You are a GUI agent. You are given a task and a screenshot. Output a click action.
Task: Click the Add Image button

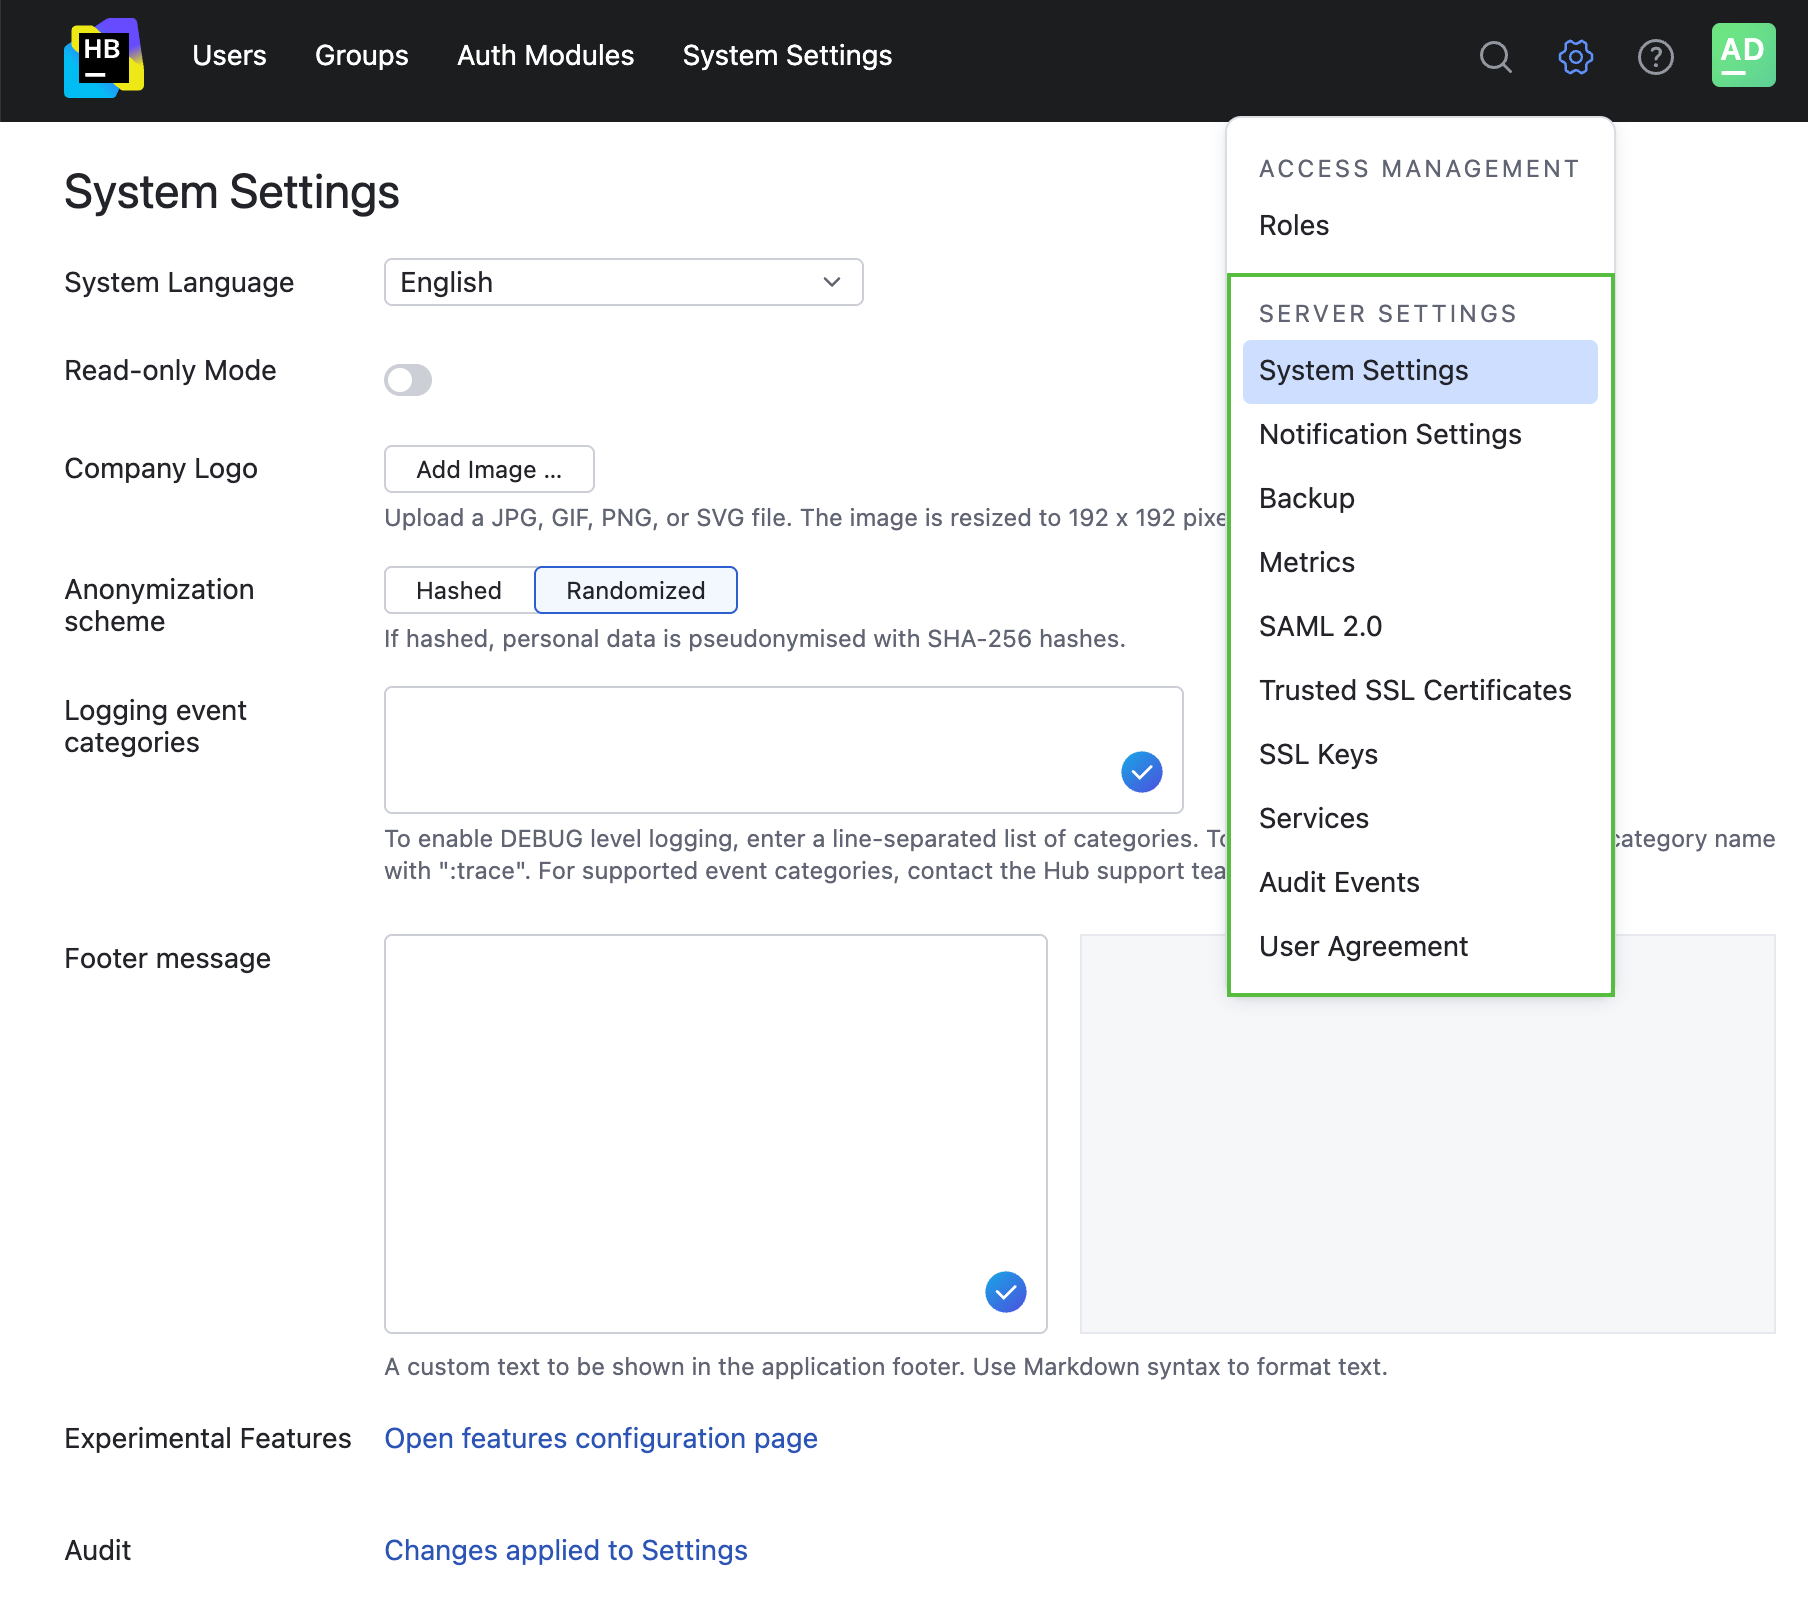(x=489, y=469)
